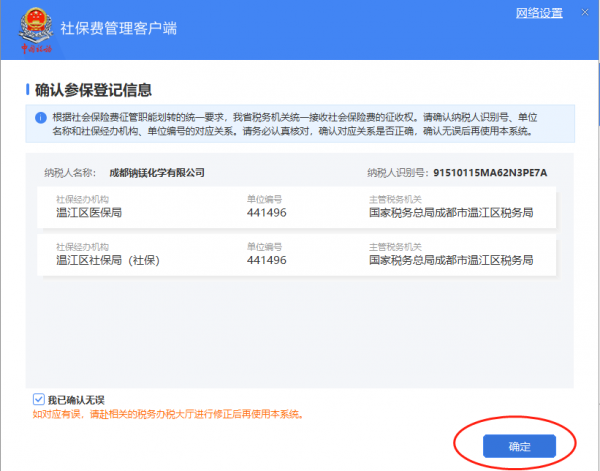Screen dimensions: 600x471
Task: Toggle the 我已确认无误 checkbox
Action: (38, 399)
